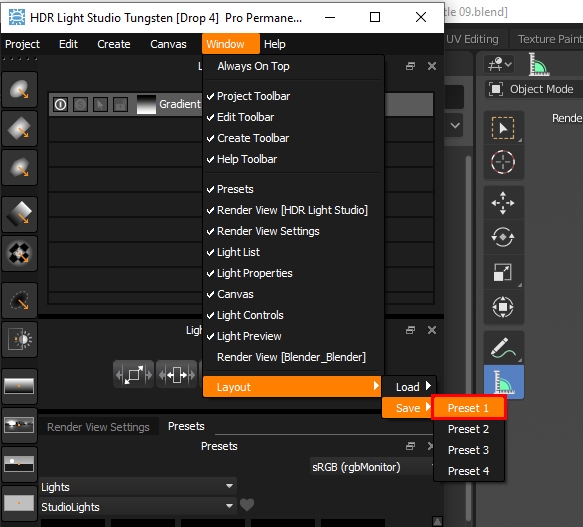
Task: Add a Gradient Background from the toolbar
Action: pos(19,386)
